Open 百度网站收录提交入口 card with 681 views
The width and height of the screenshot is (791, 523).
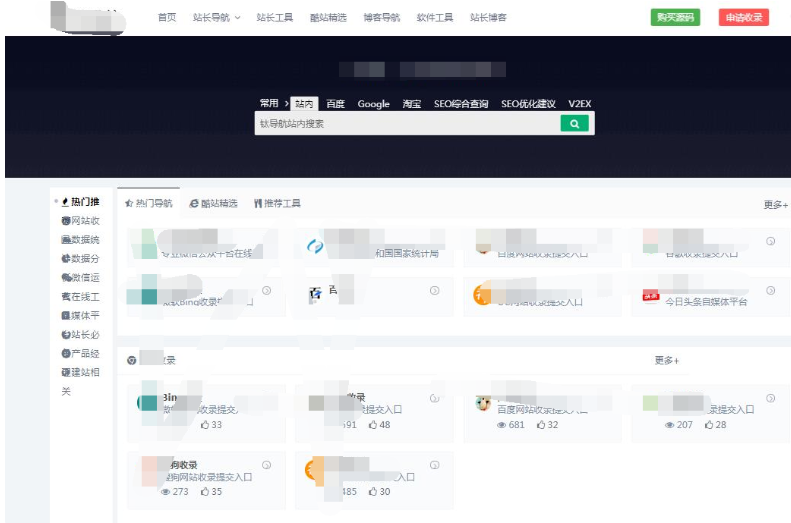(542, 413)
